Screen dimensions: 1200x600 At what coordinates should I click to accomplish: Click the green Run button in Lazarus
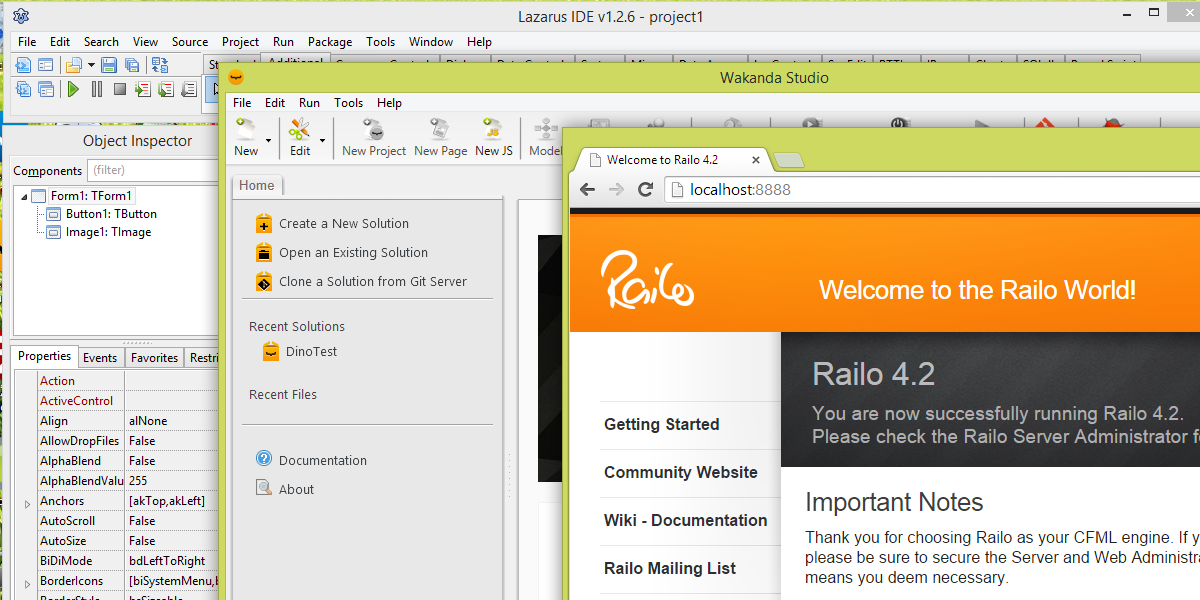tap(73, 89)
